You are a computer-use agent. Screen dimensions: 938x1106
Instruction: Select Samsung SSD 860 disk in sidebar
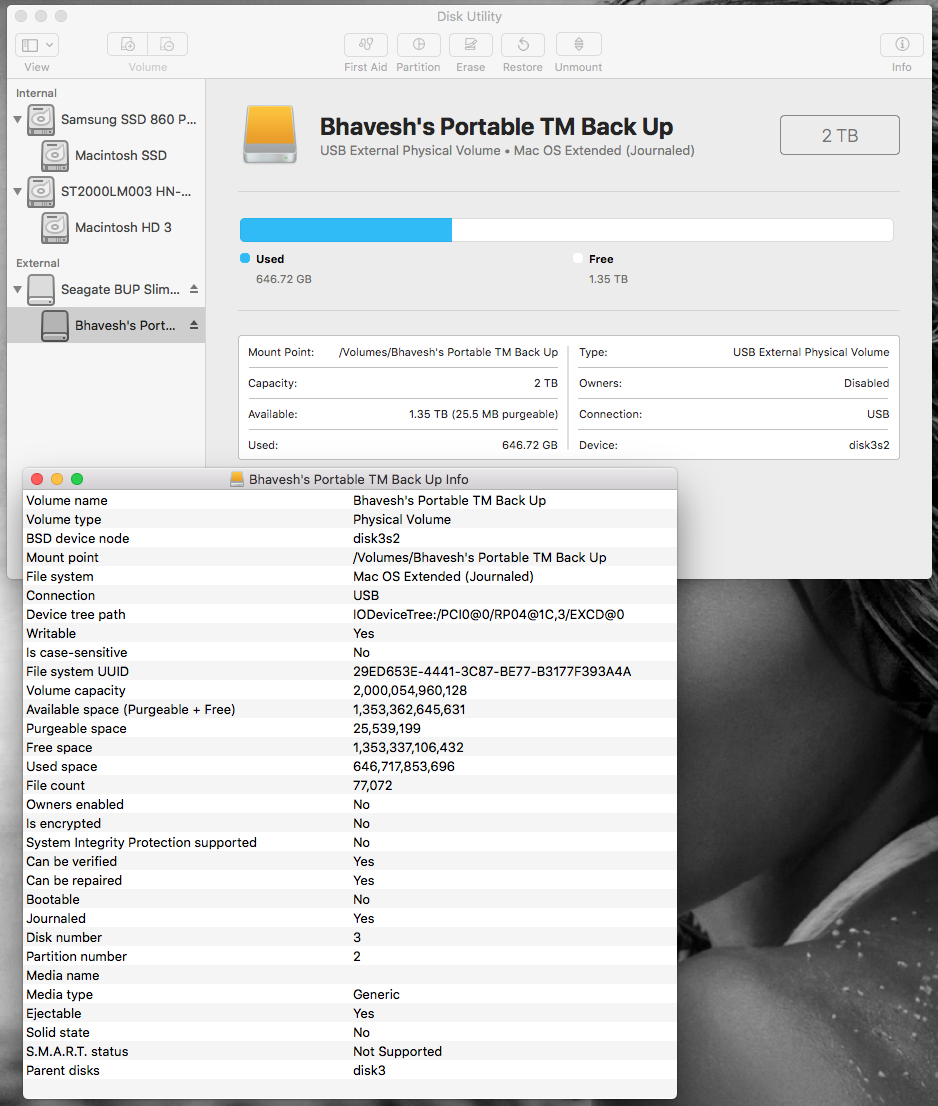coord(106,119)
